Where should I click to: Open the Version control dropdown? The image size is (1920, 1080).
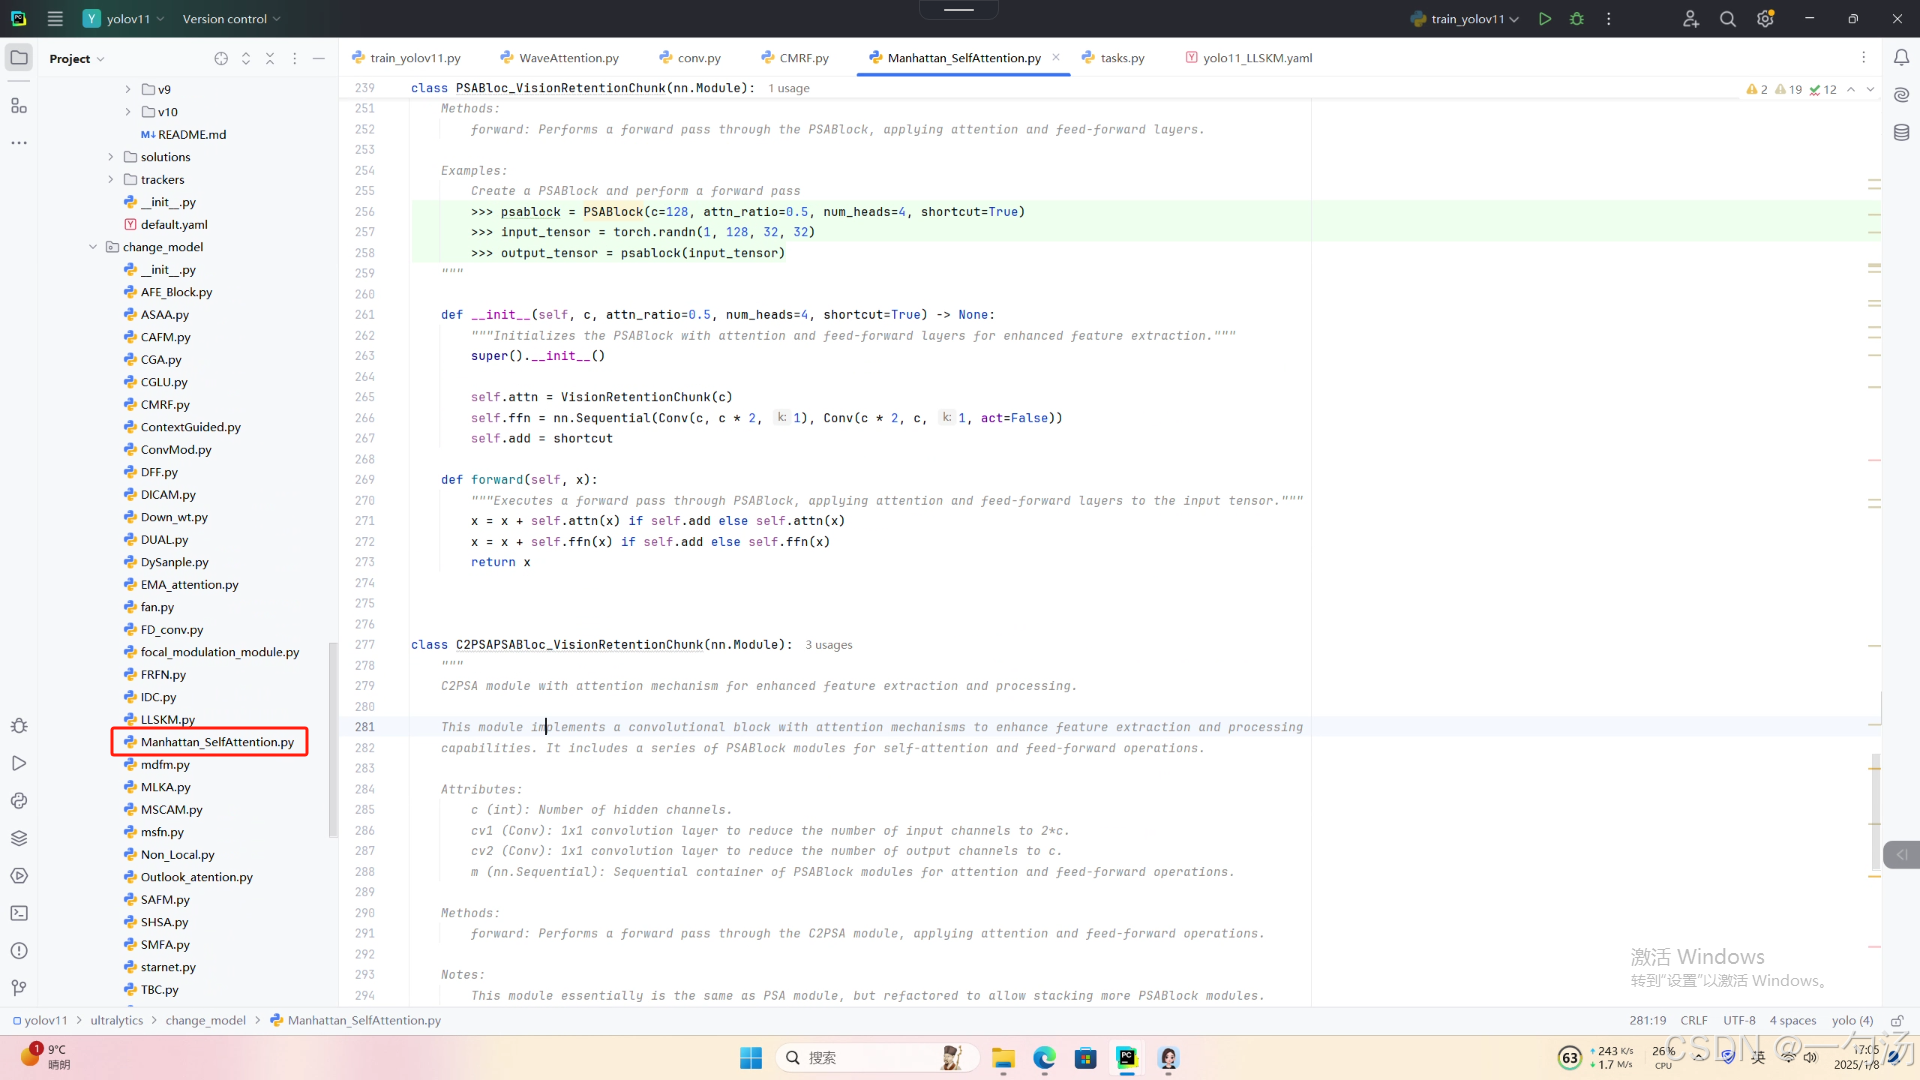(231, 19)
